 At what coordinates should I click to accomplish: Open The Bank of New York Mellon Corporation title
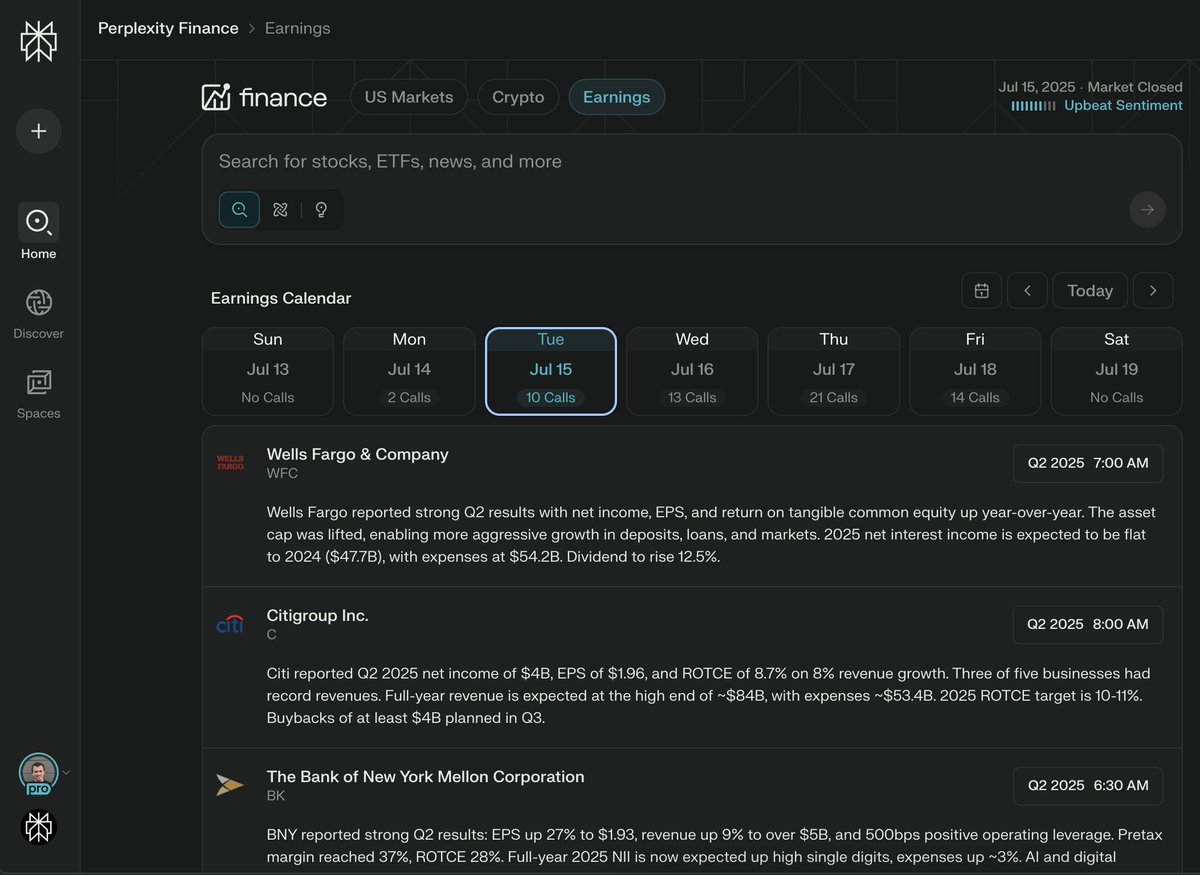pos(425,776)
